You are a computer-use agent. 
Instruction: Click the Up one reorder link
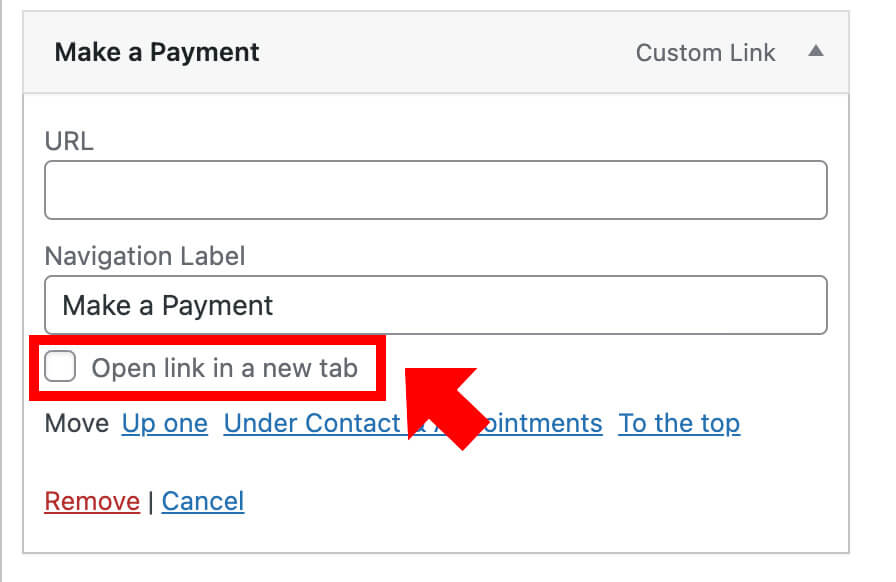point(164,423)
